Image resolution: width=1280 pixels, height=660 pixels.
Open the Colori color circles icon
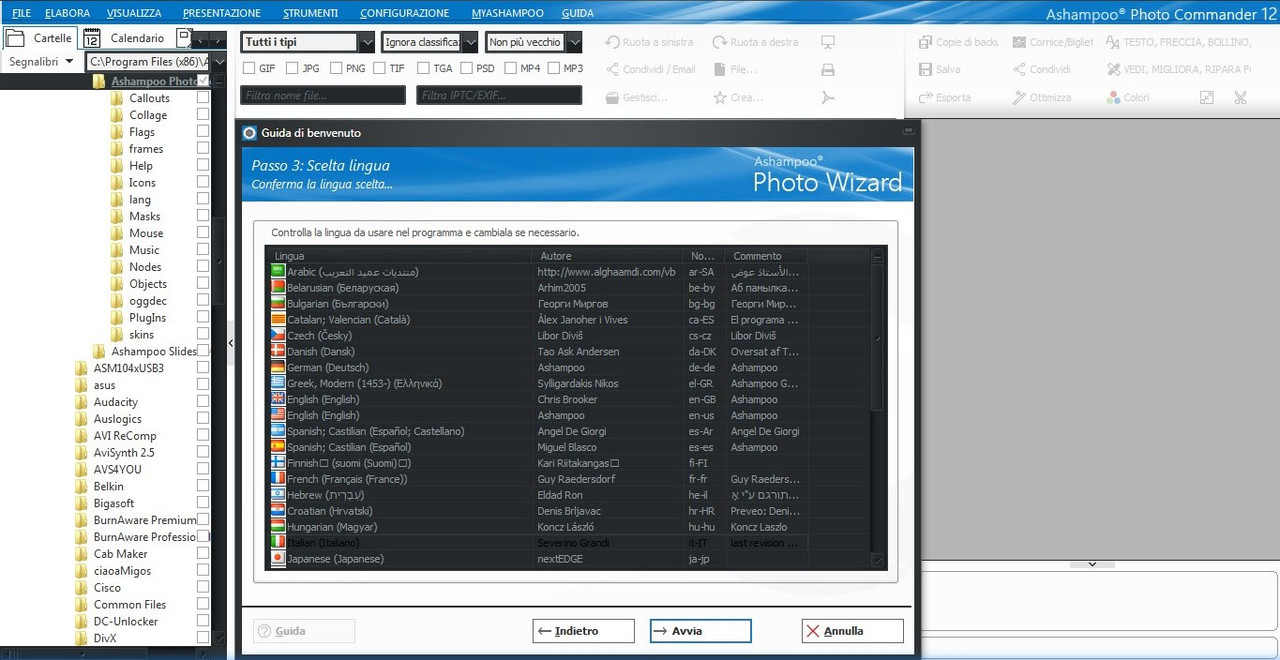coord(1113,98)
